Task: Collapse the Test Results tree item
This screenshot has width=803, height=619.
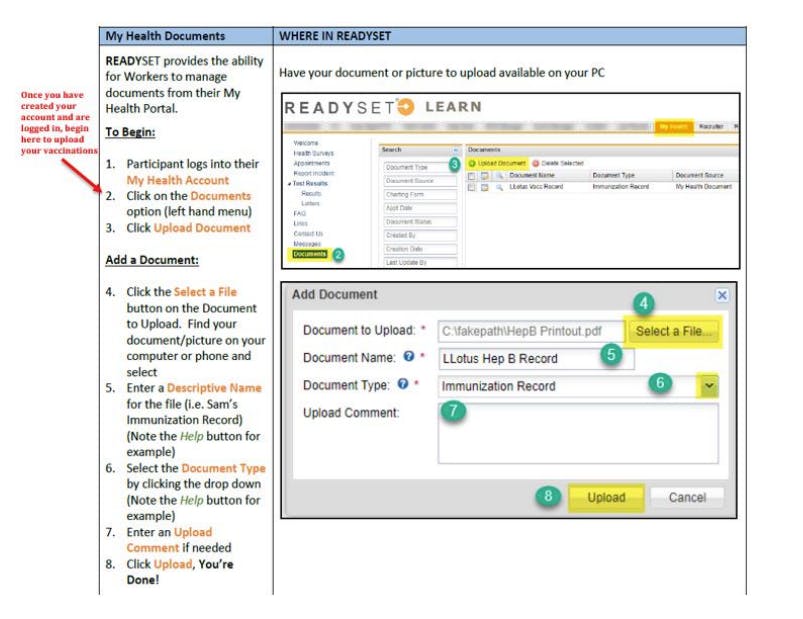Action: 289,183
